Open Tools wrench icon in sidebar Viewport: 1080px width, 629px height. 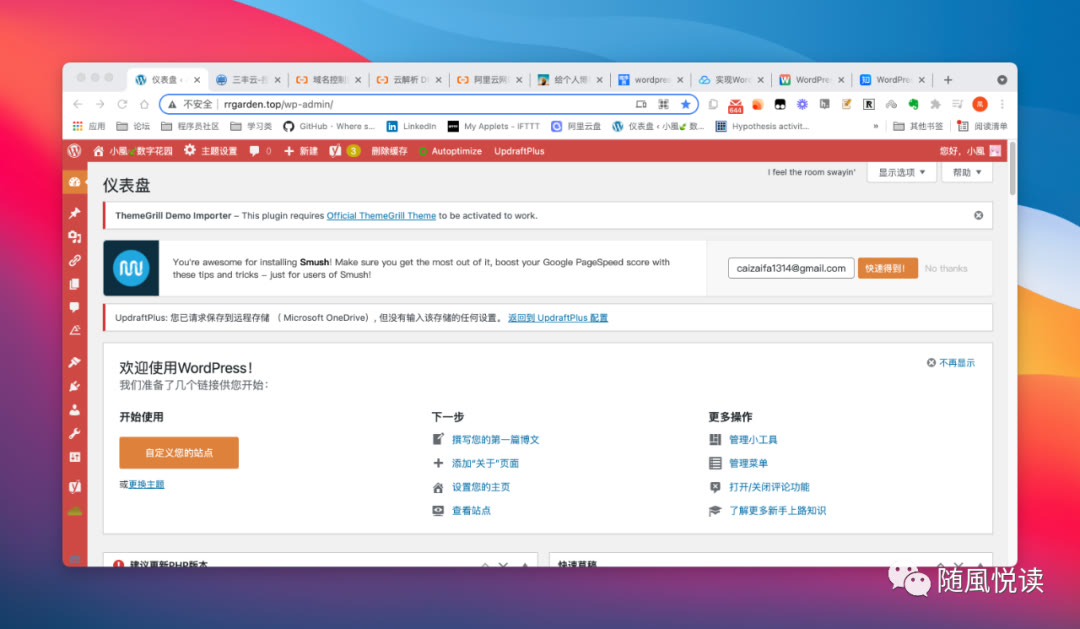[x=74, y=433]
